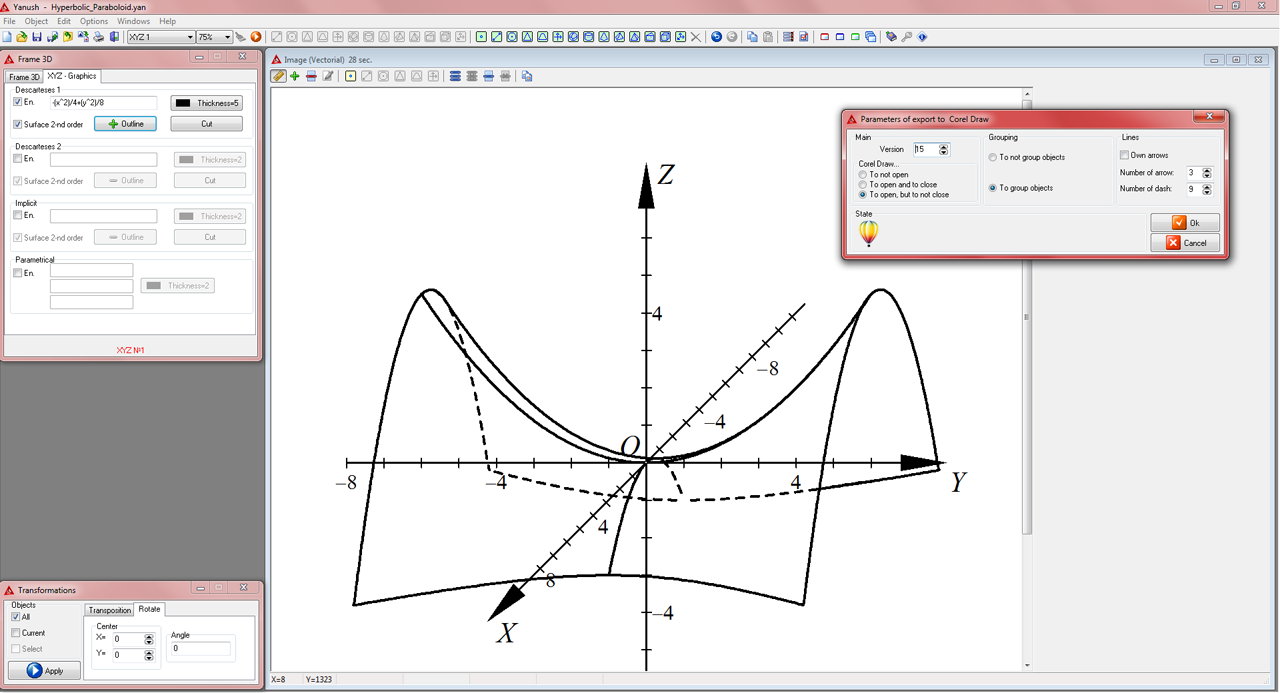Expand the 75% zoom dropdown
1280x693 pixels.
coord(228,37)
